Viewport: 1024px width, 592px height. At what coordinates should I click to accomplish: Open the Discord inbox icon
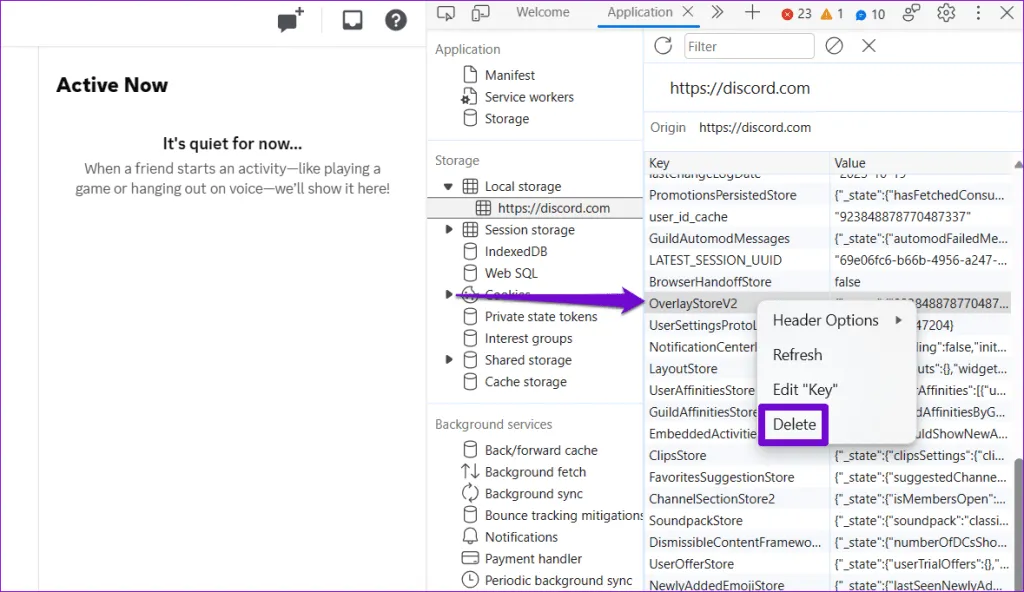coord(352,20)
